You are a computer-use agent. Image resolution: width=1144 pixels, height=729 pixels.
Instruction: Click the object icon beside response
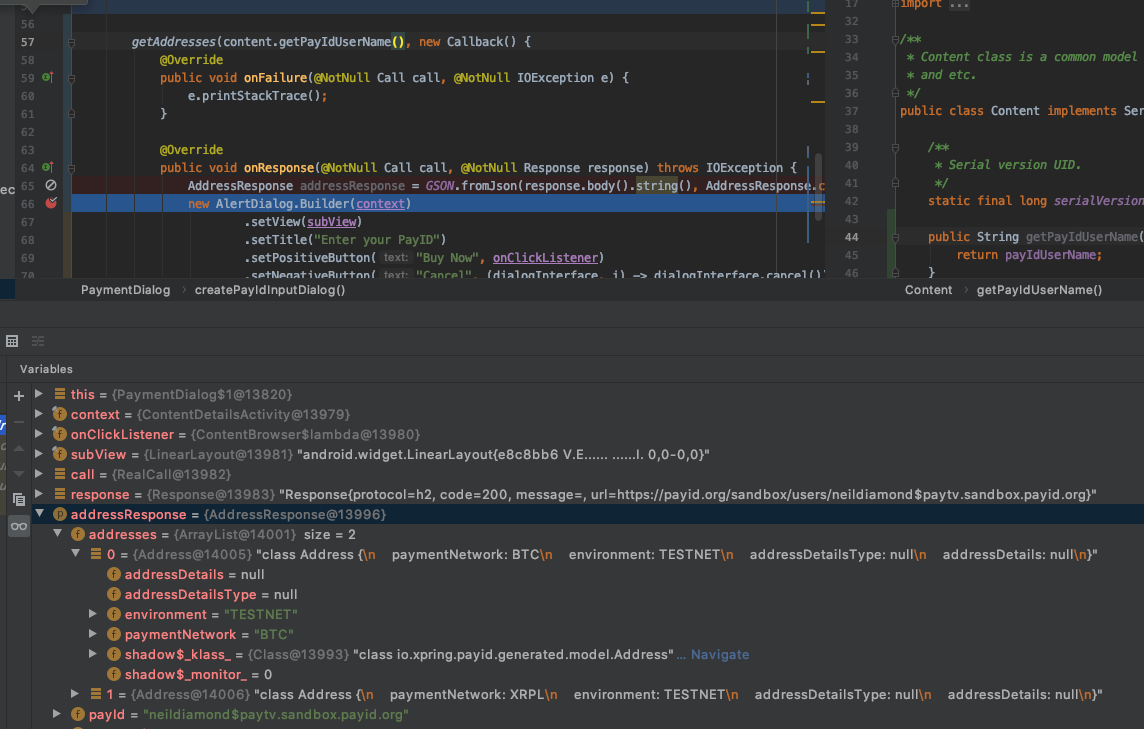coord(60,494)
